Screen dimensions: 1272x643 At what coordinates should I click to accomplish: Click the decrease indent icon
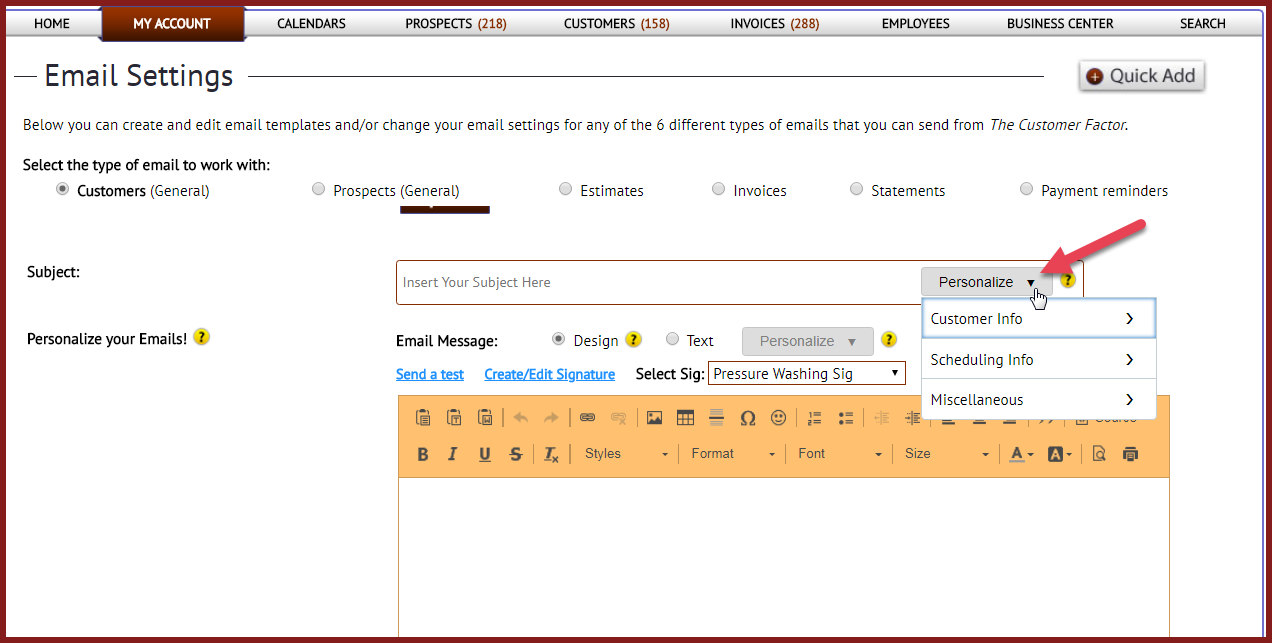pos(881,418)
